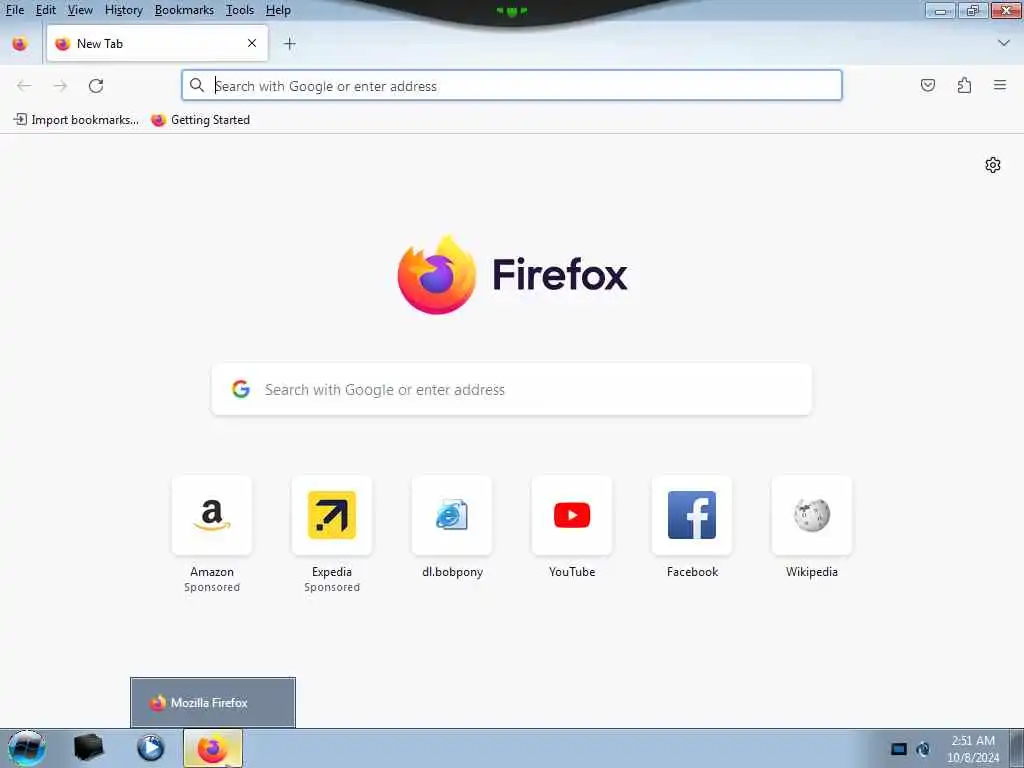Image resolution: width=1024 pixels, height=768 pixels.
Task: Click the Mozilla Firefox taskbar preview
Action: 213,703
